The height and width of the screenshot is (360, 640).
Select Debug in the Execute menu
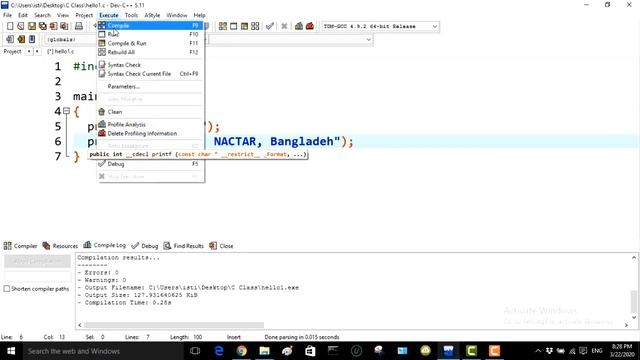click(x=150, y=164)
